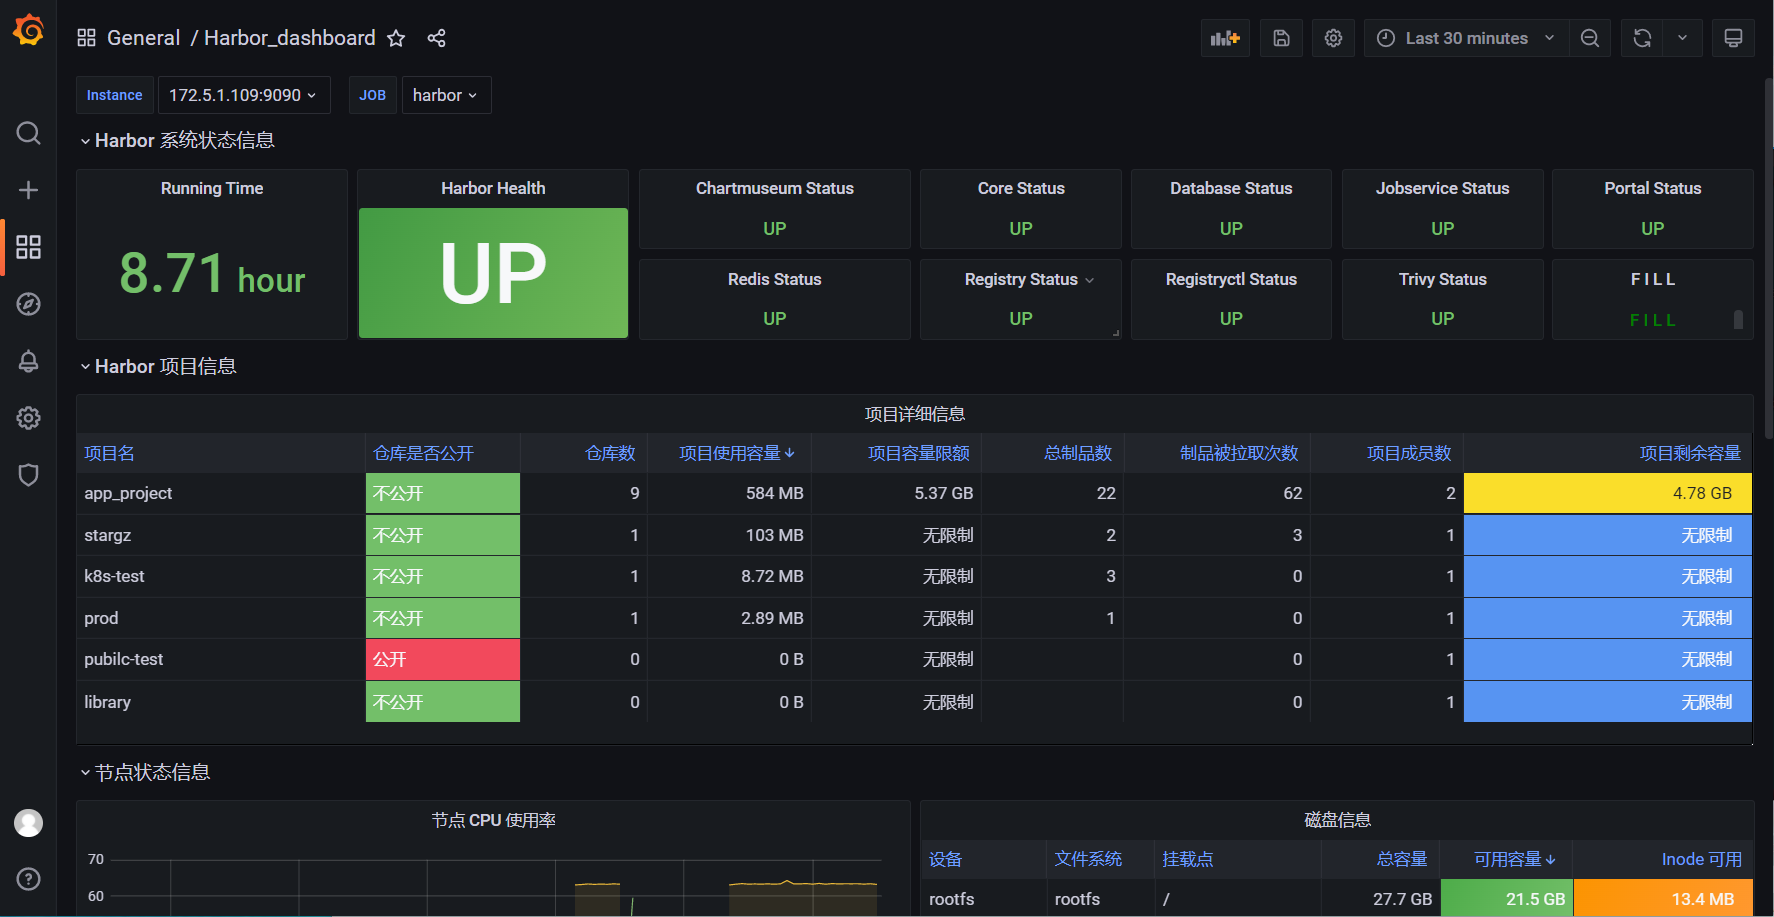The image size is (1774, 917).
Task: Collapse the 节点状态信息 row
Action: pos(144,773)
